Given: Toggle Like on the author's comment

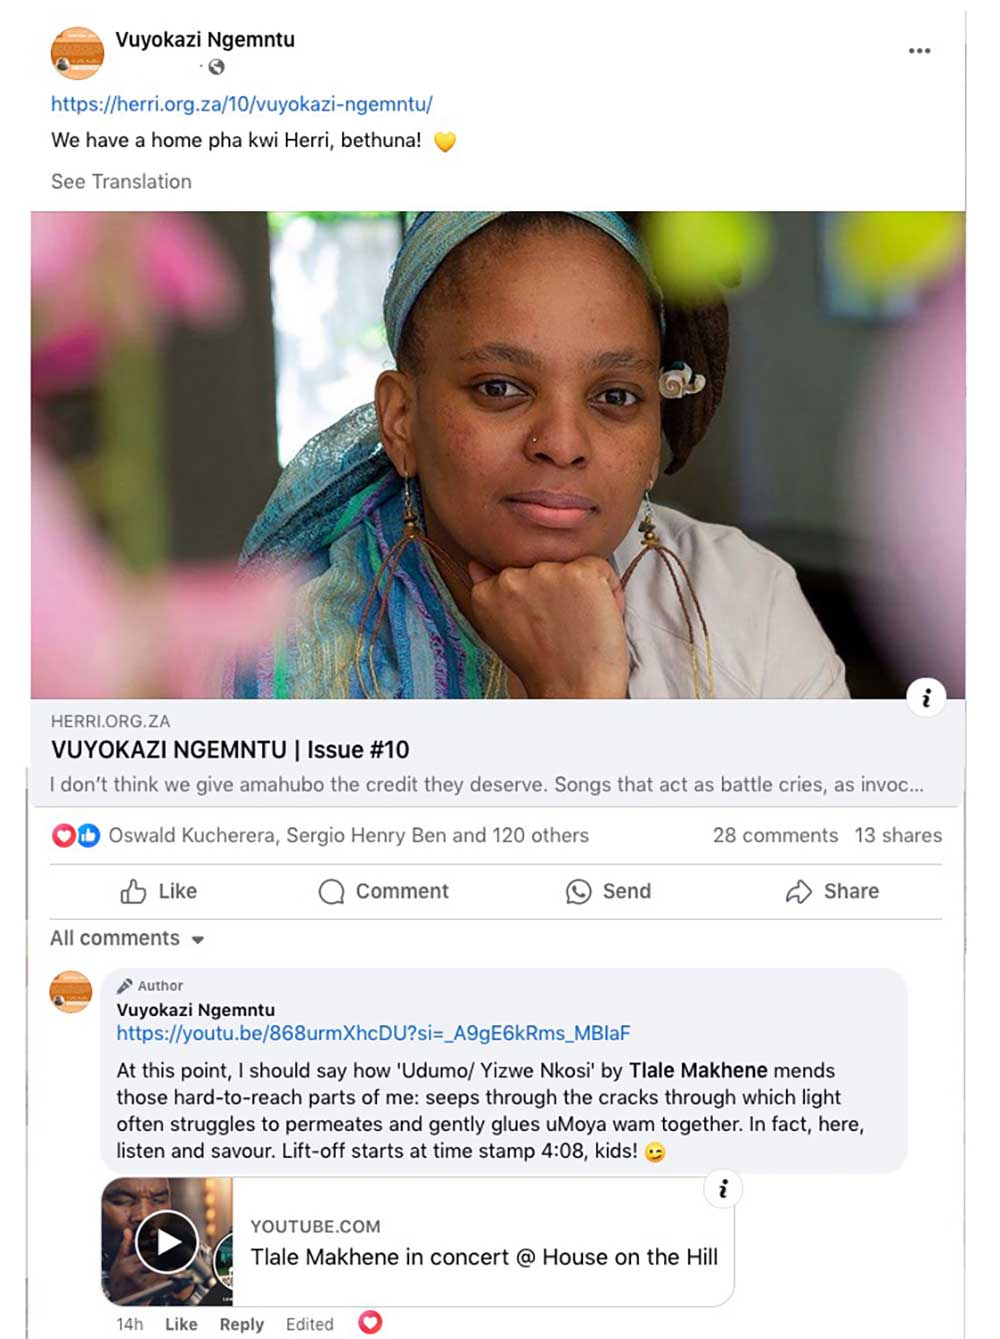Looking at the screenshot, I should [x=181, y=1324].
